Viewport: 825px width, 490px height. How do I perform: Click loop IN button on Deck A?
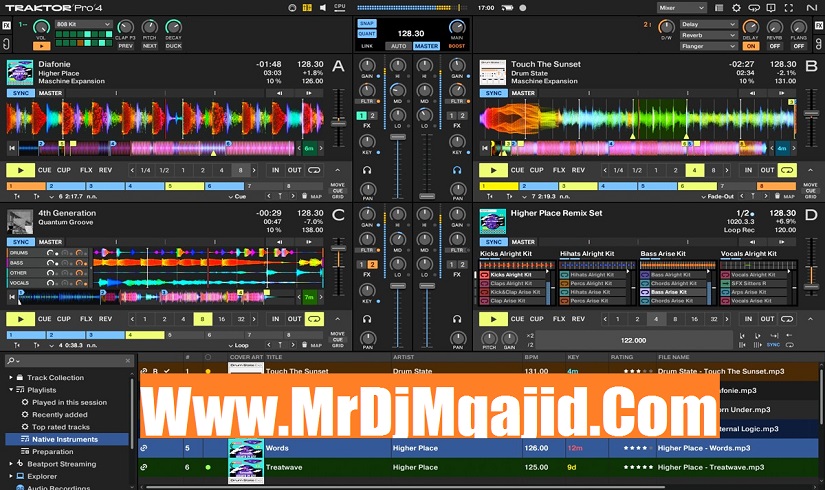pyautogui.click(x=275, y=171)
